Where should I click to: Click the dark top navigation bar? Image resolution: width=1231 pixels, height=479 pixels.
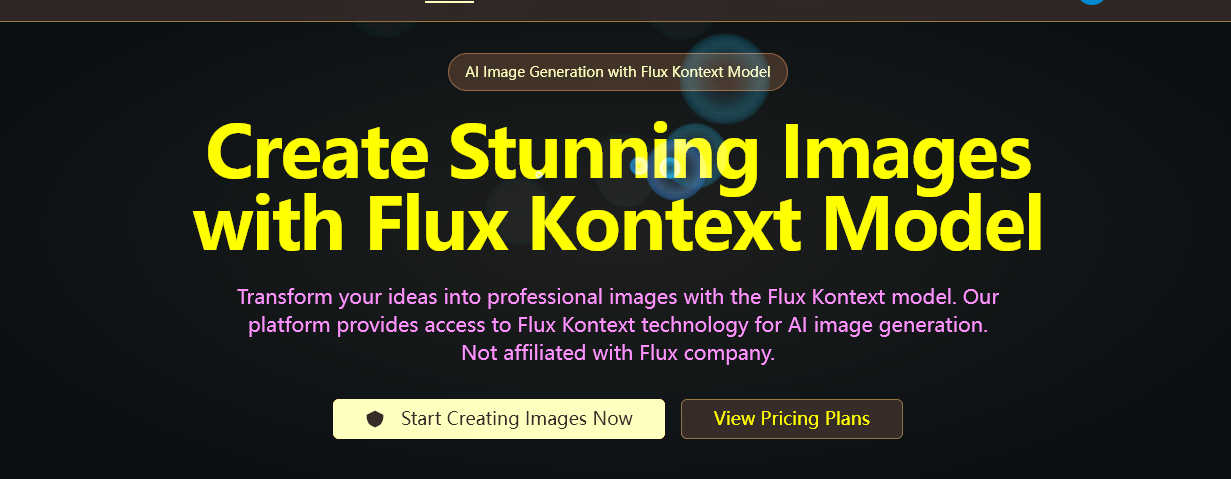(x=615, y=10)
